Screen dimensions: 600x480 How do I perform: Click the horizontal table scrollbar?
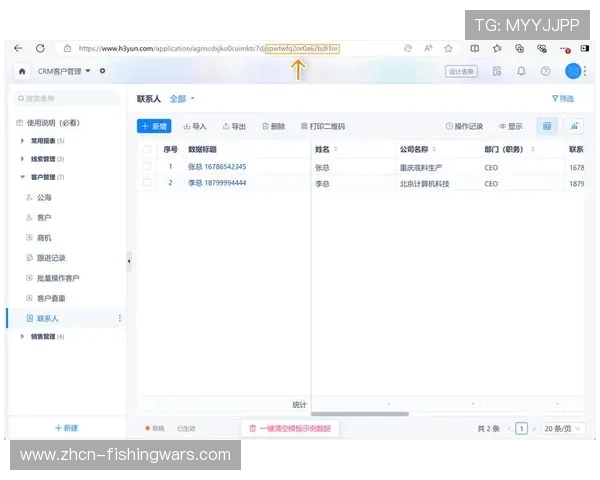(360, 414)
